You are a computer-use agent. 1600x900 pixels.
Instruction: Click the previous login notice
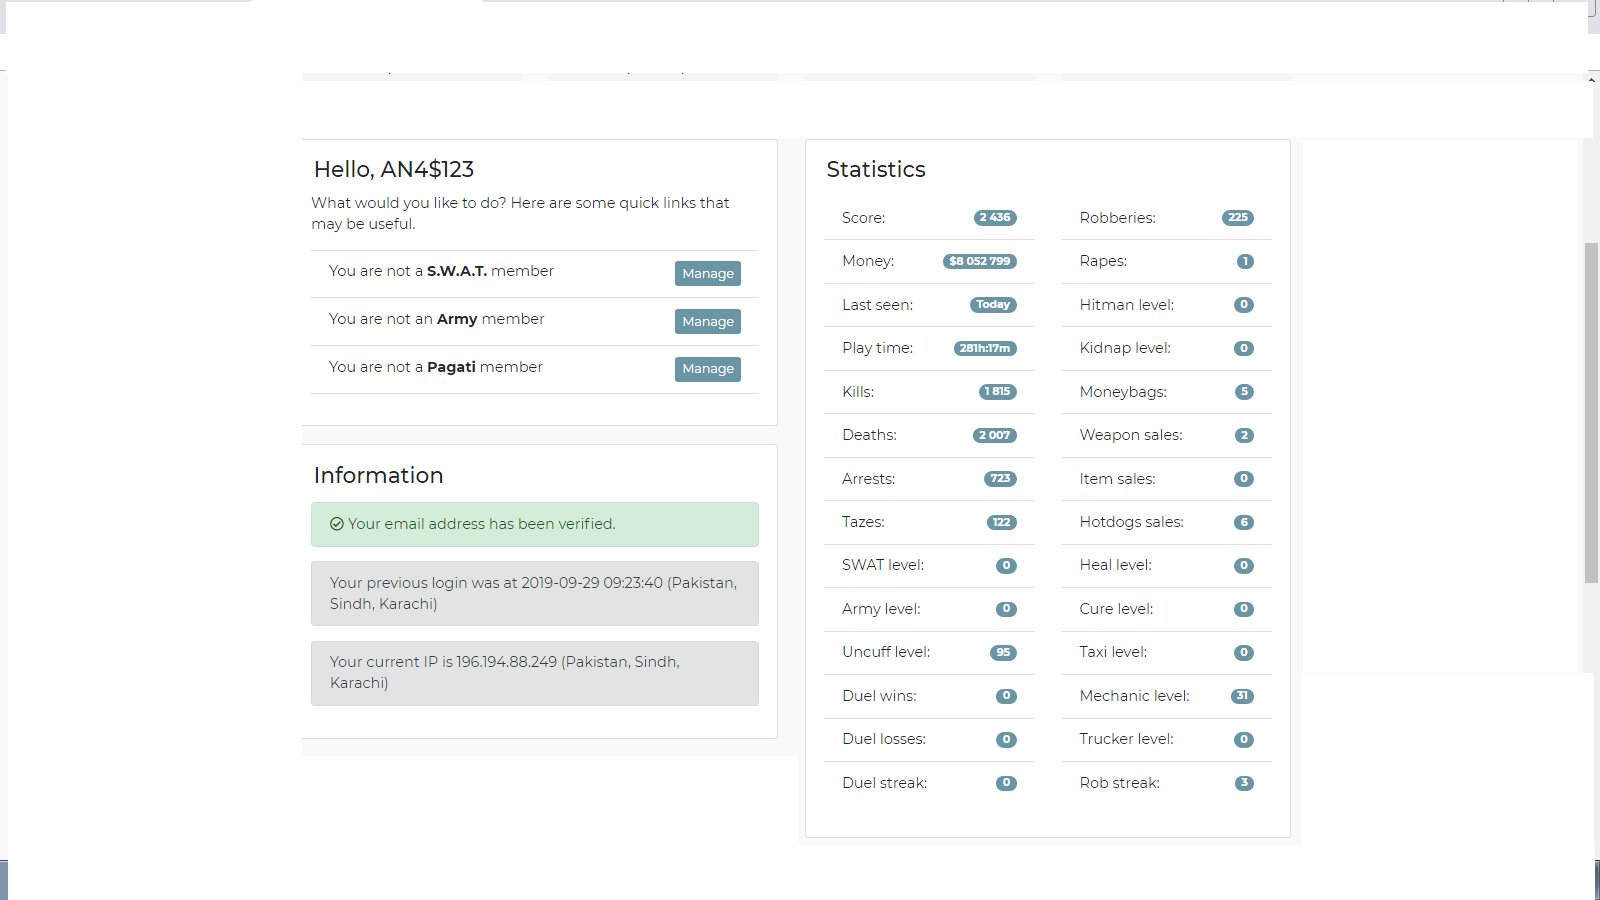pyautogui.click(x=535, y=593)
